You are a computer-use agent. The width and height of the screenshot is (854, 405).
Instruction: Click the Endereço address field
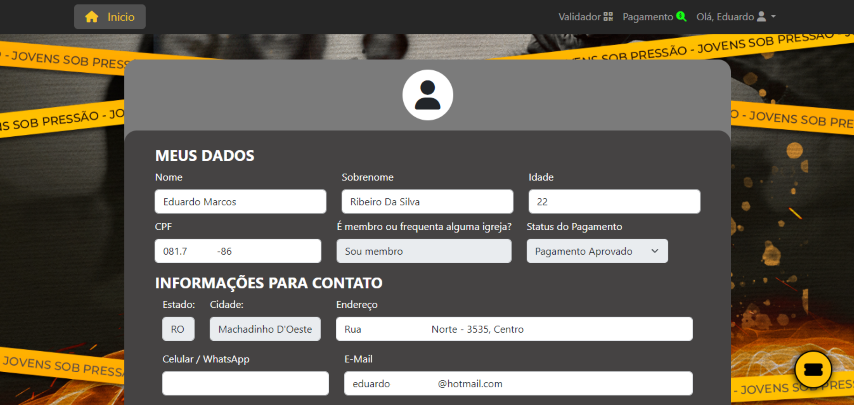514,329
